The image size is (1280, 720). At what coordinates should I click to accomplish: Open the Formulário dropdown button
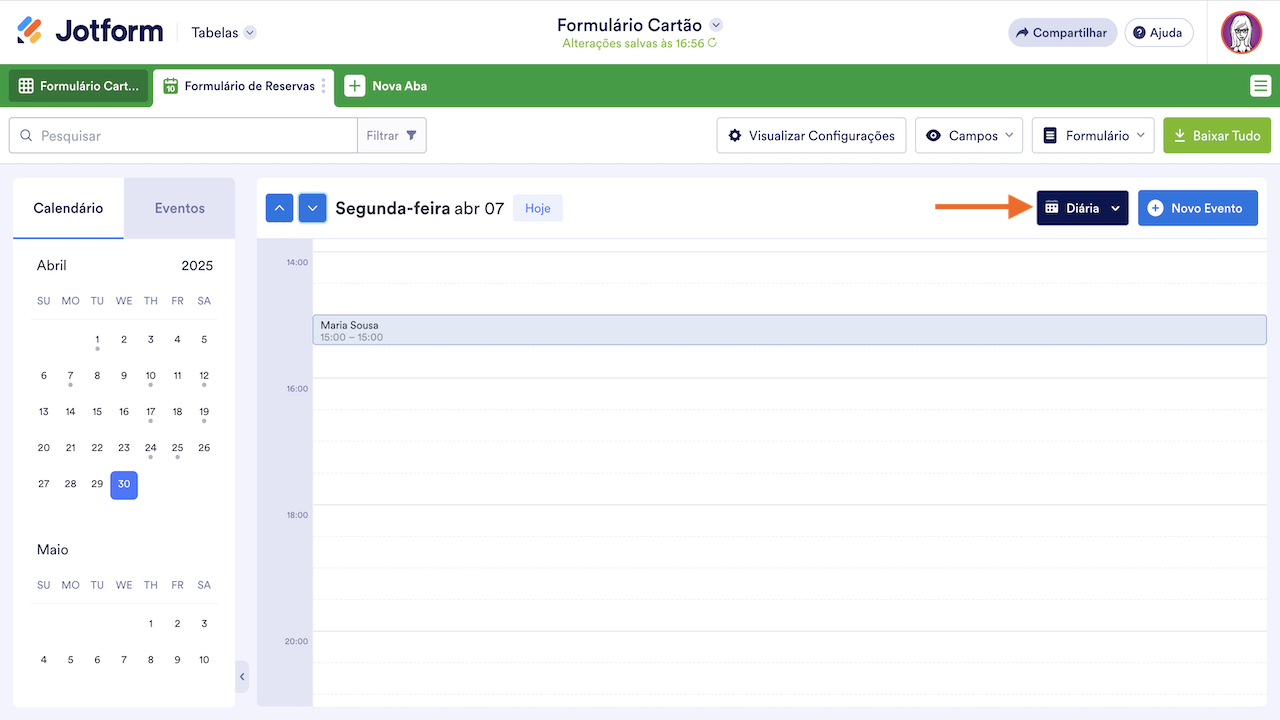(1093, 136)
